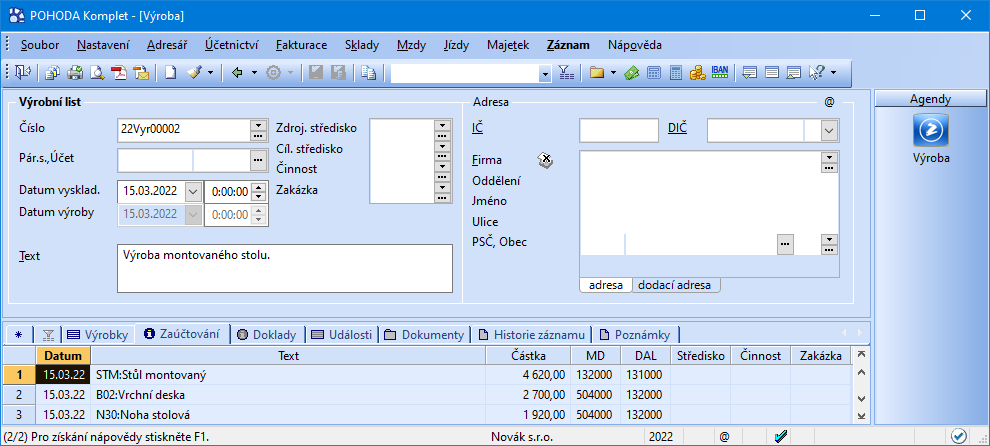
Task: Click the print icon in toolbar
Action: (x=75, y=73)
